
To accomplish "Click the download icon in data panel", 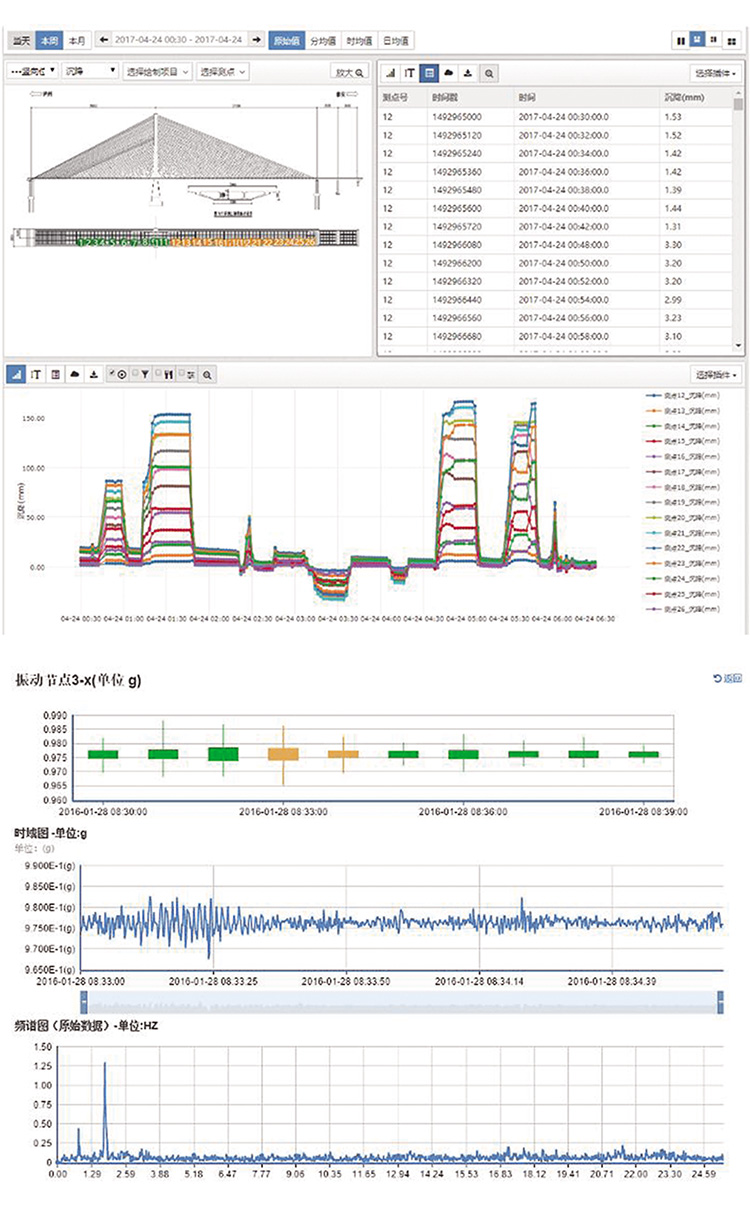I will (x=468, y=73).
